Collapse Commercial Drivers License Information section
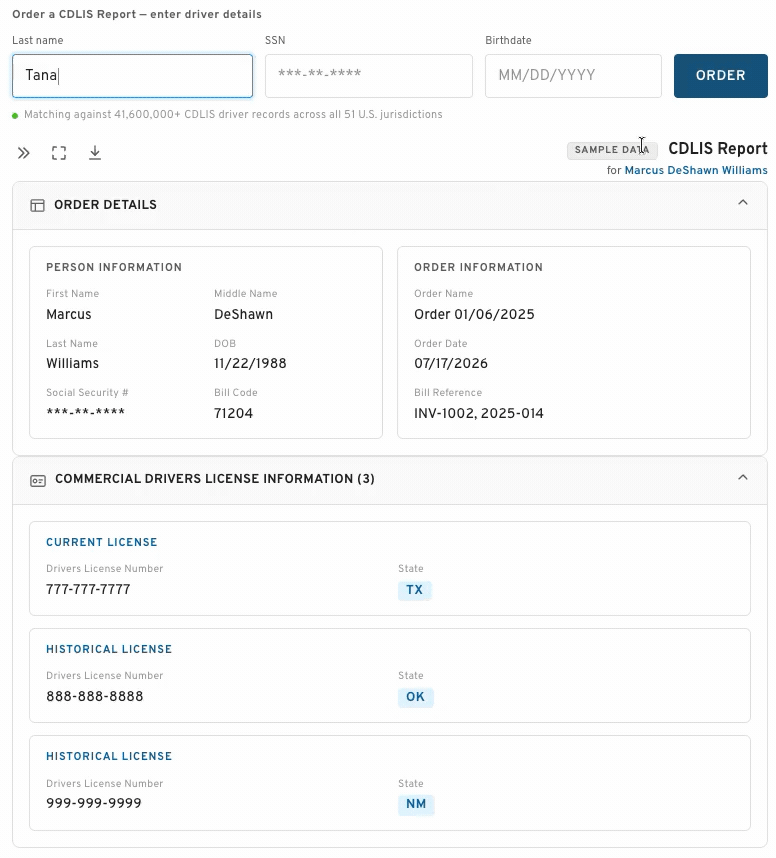The height and width of the screenshot is (858, 776). (x=742, y=477)
